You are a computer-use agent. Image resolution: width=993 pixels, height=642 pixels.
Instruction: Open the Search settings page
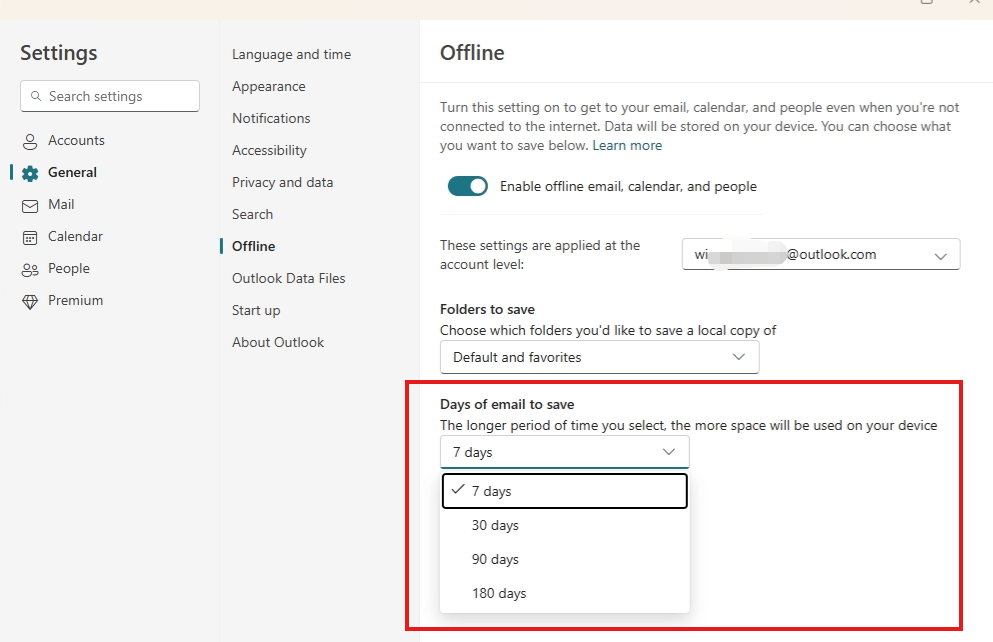tap(252, 215)
